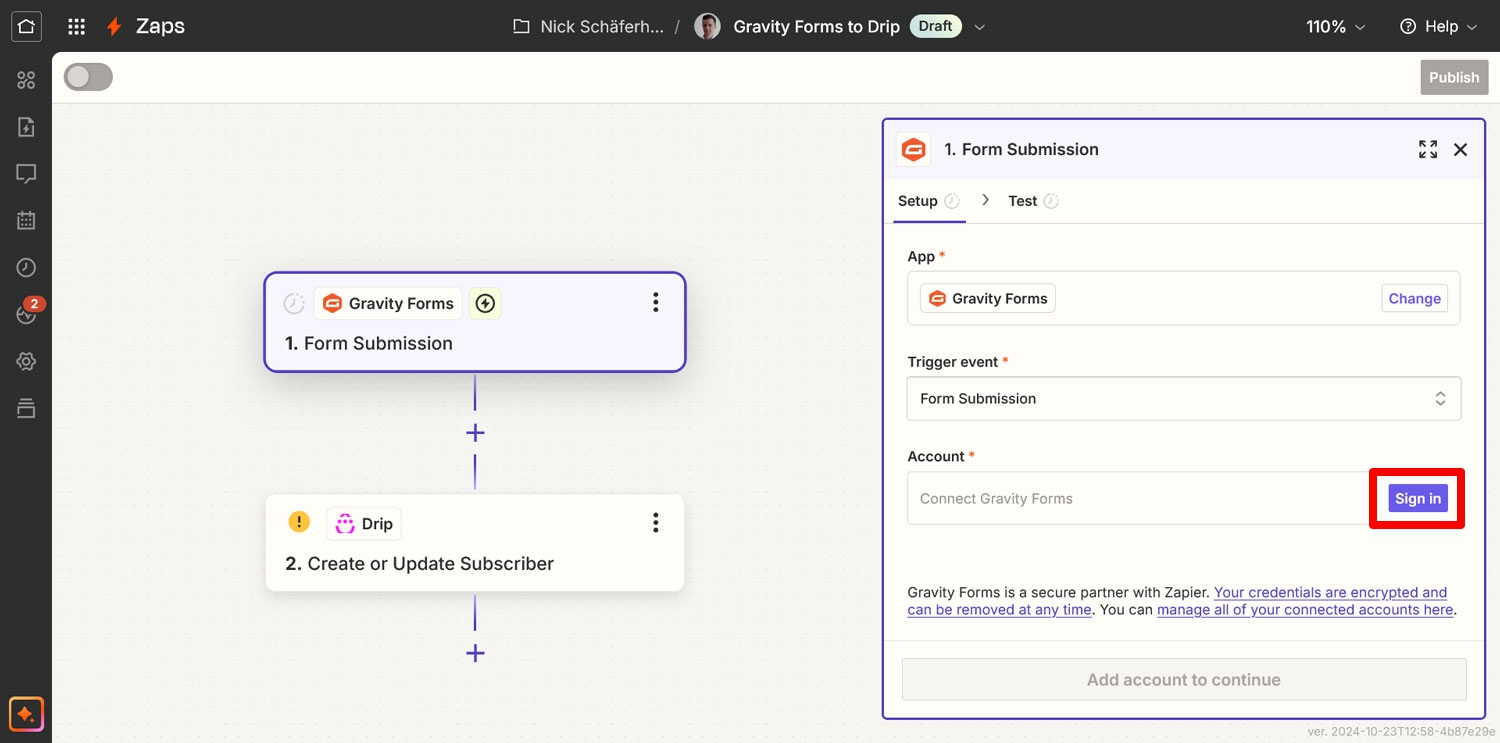
Task: Click the Publish button
Action: click(x=1454, y=77)
